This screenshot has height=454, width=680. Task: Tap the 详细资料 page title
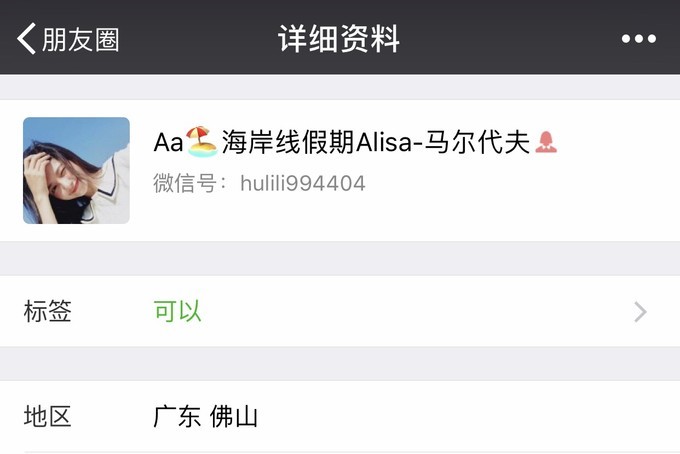coord(339,39)
